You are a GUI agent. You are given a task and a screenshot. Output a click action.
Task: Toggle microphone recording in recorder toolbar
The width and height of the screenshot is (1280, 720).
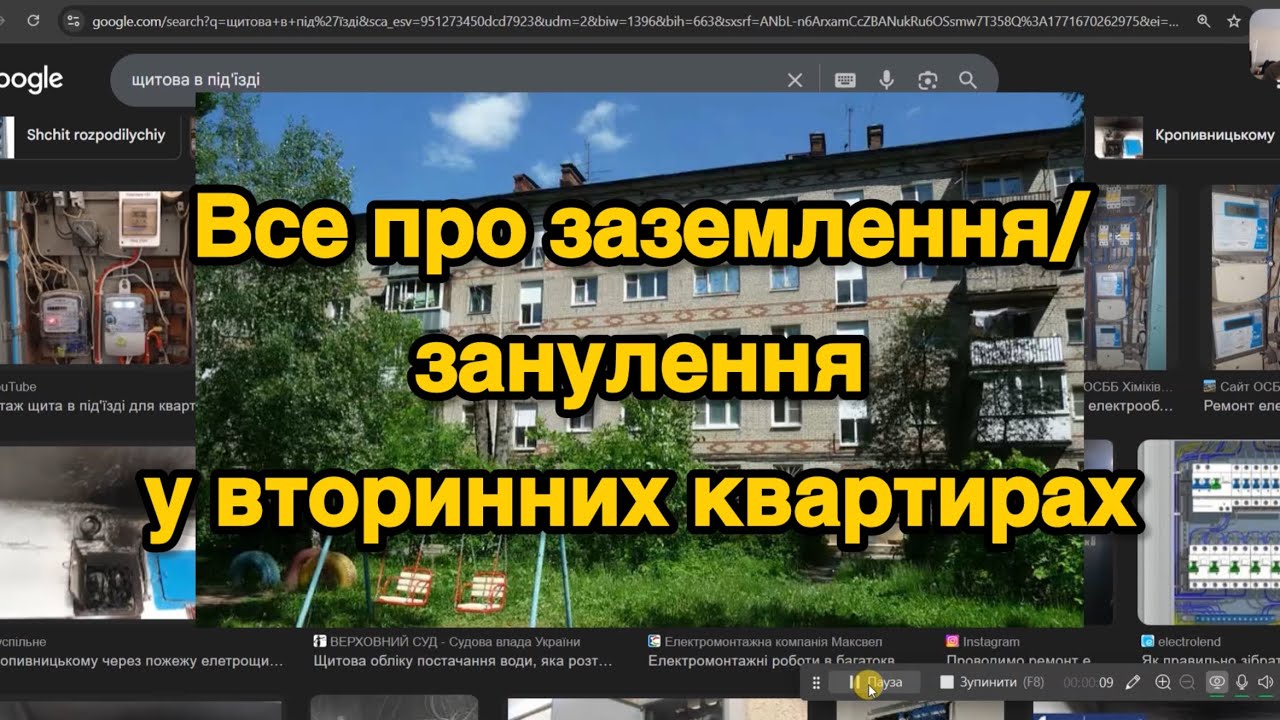(1242, 682)
